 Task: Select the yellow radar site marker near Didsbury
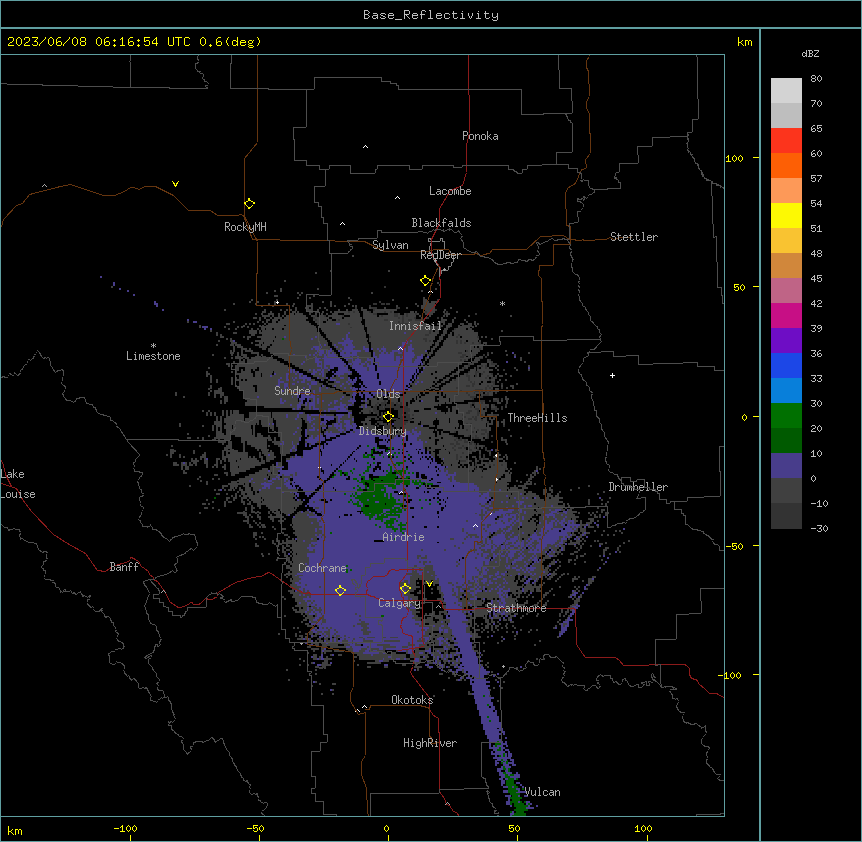388,416
